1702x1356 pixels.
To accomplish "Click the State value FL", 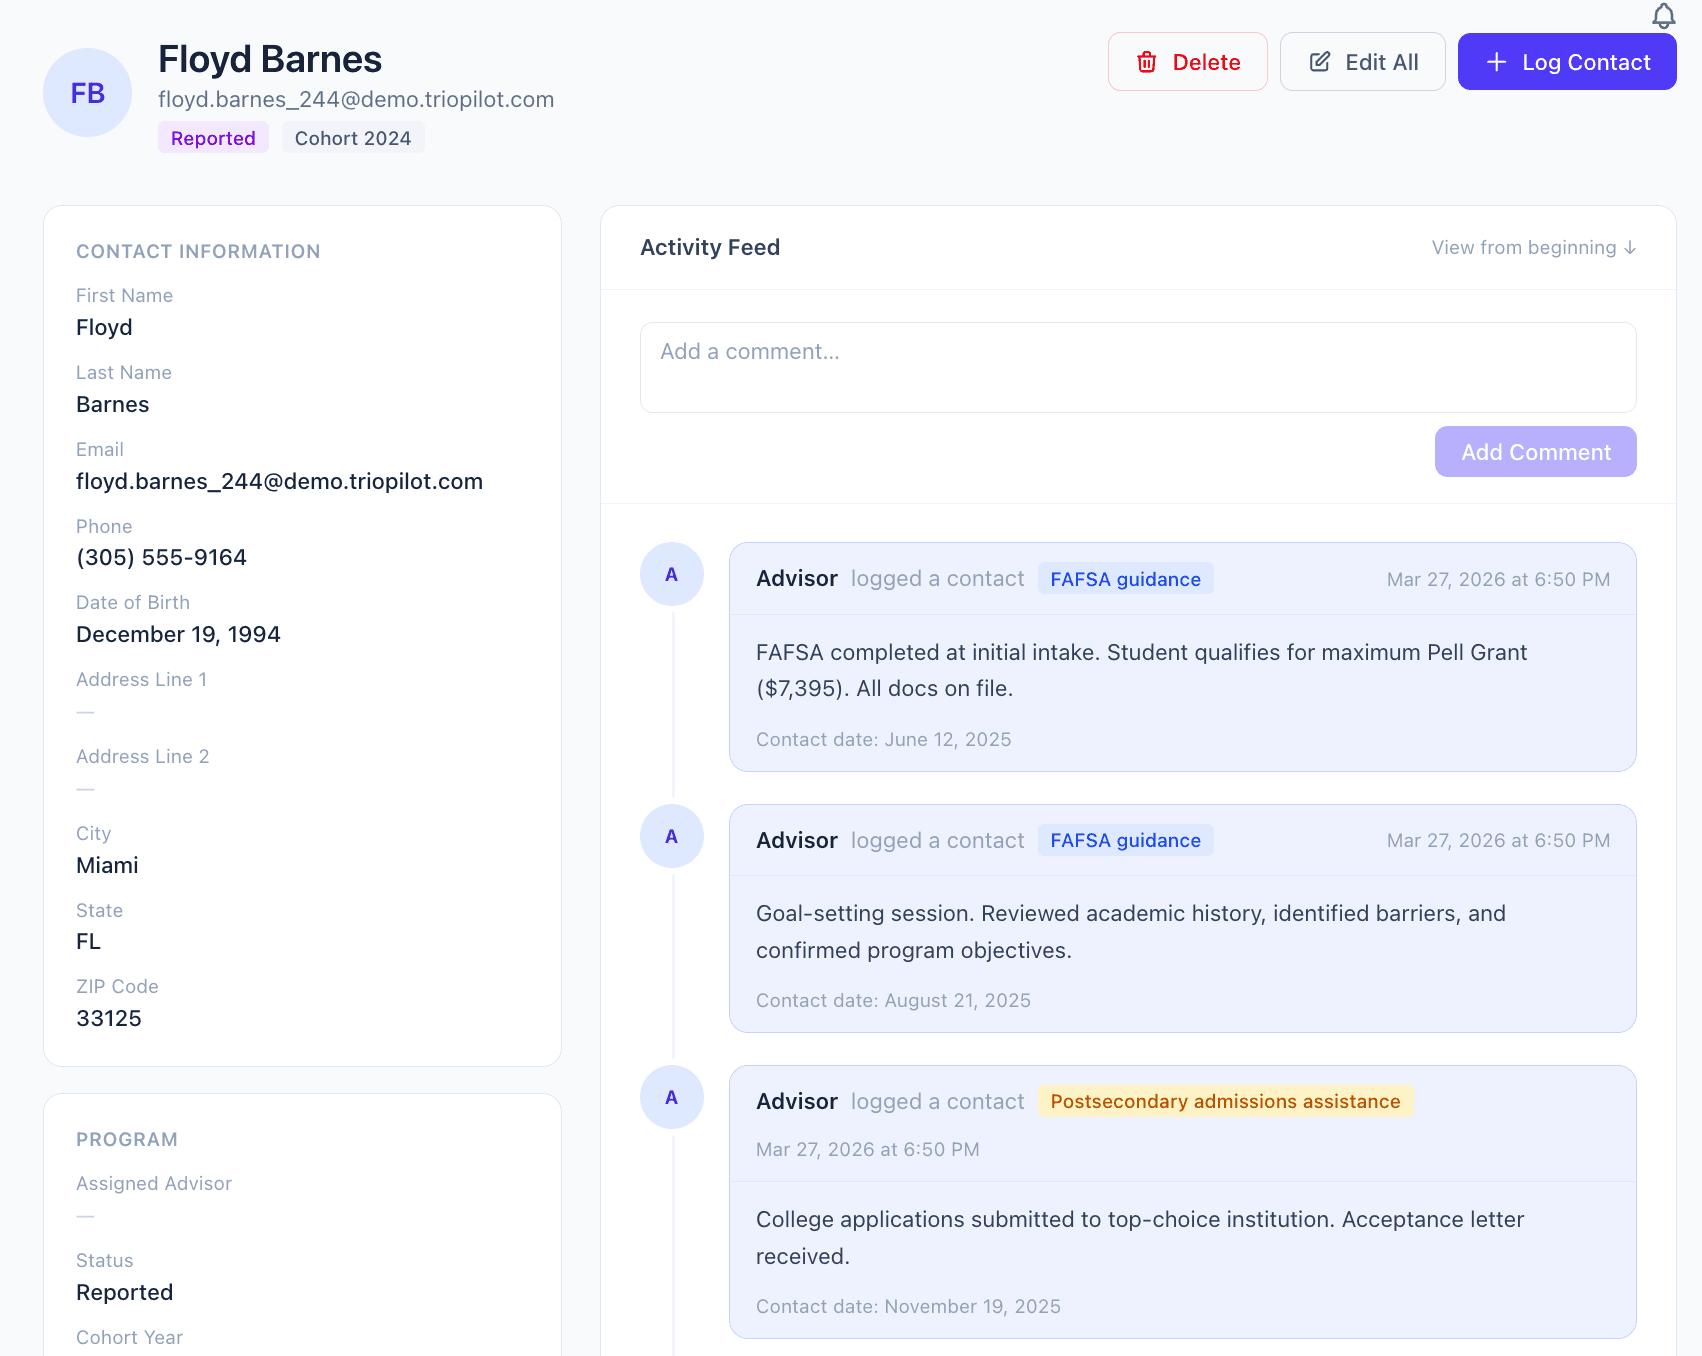I will [88, 942].
